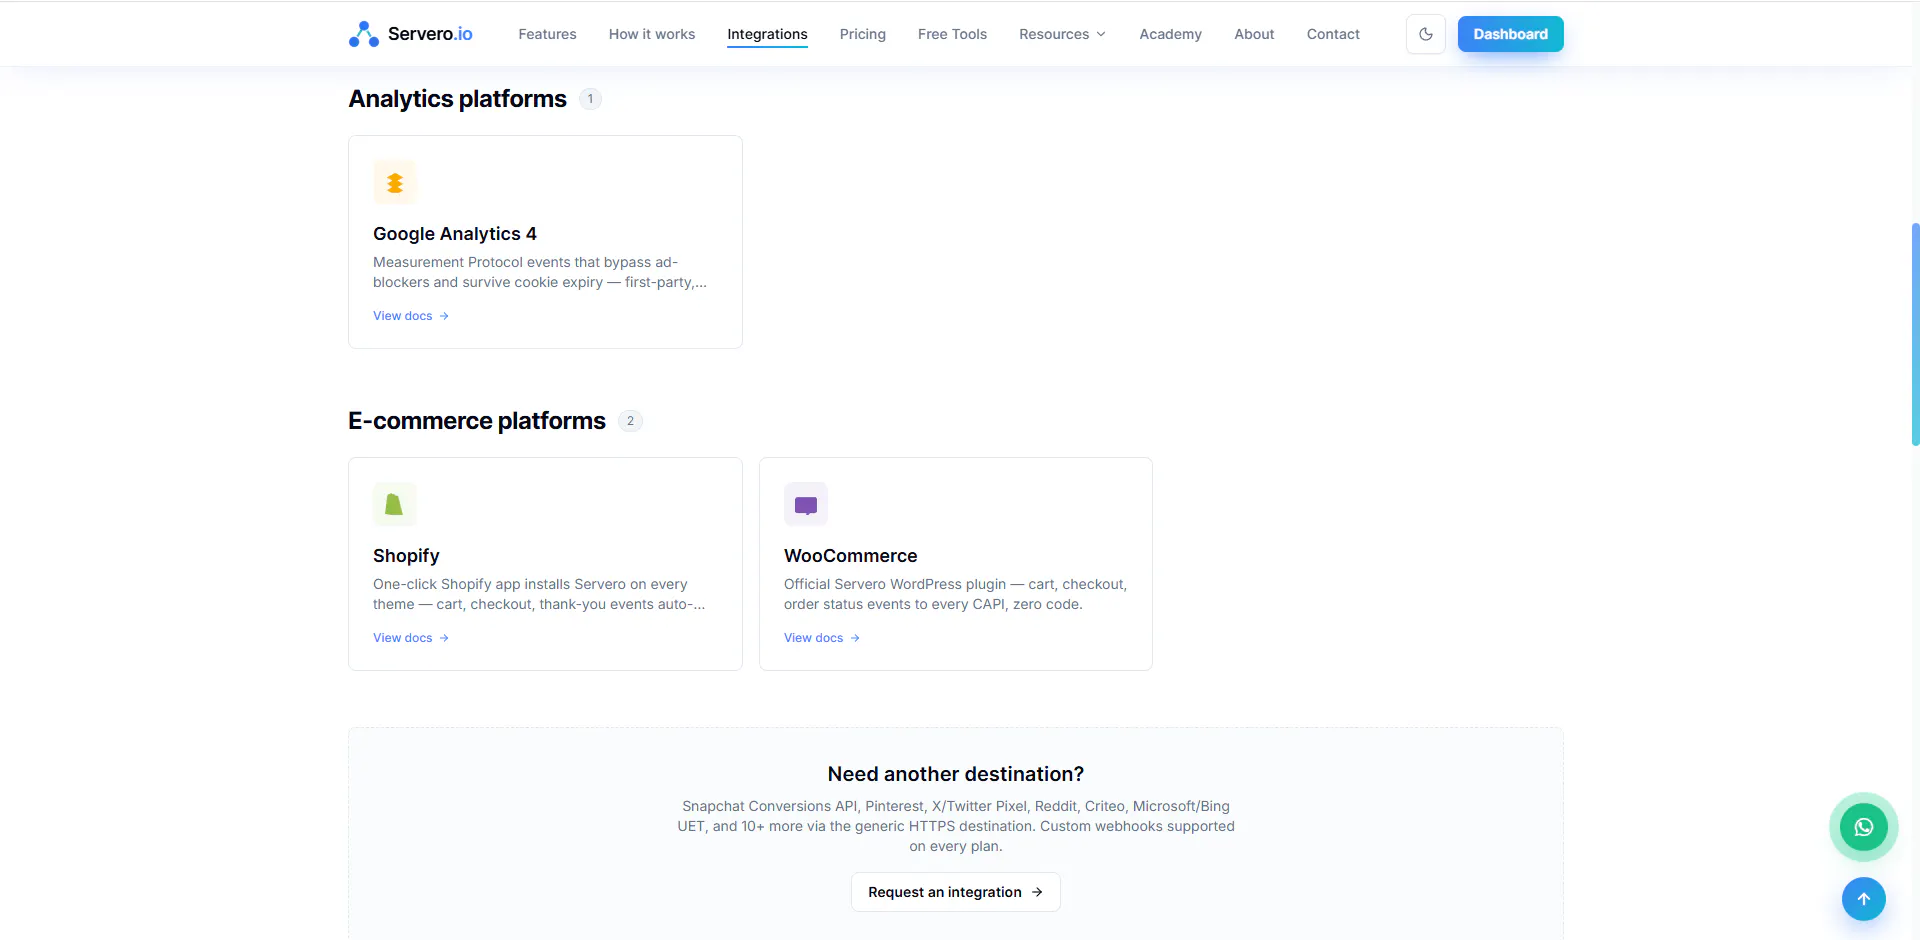This screenshot has width=1920, height=940.
Task: Go to How it works page
Action: [652, 34]
